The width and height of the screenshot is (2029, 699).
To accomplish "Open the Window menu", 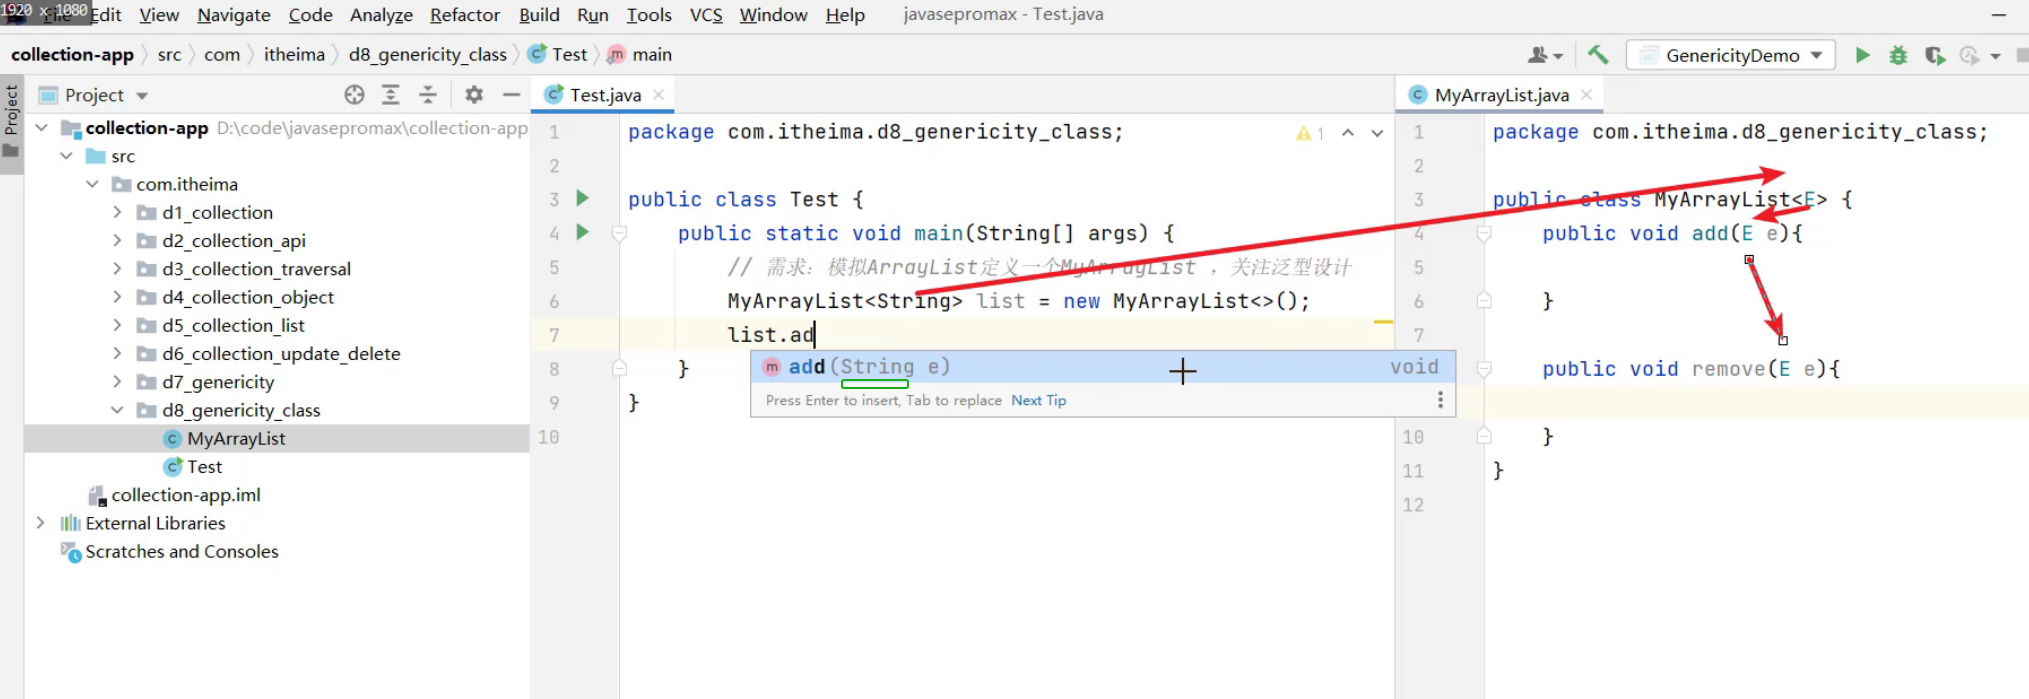I will [773, 15].
